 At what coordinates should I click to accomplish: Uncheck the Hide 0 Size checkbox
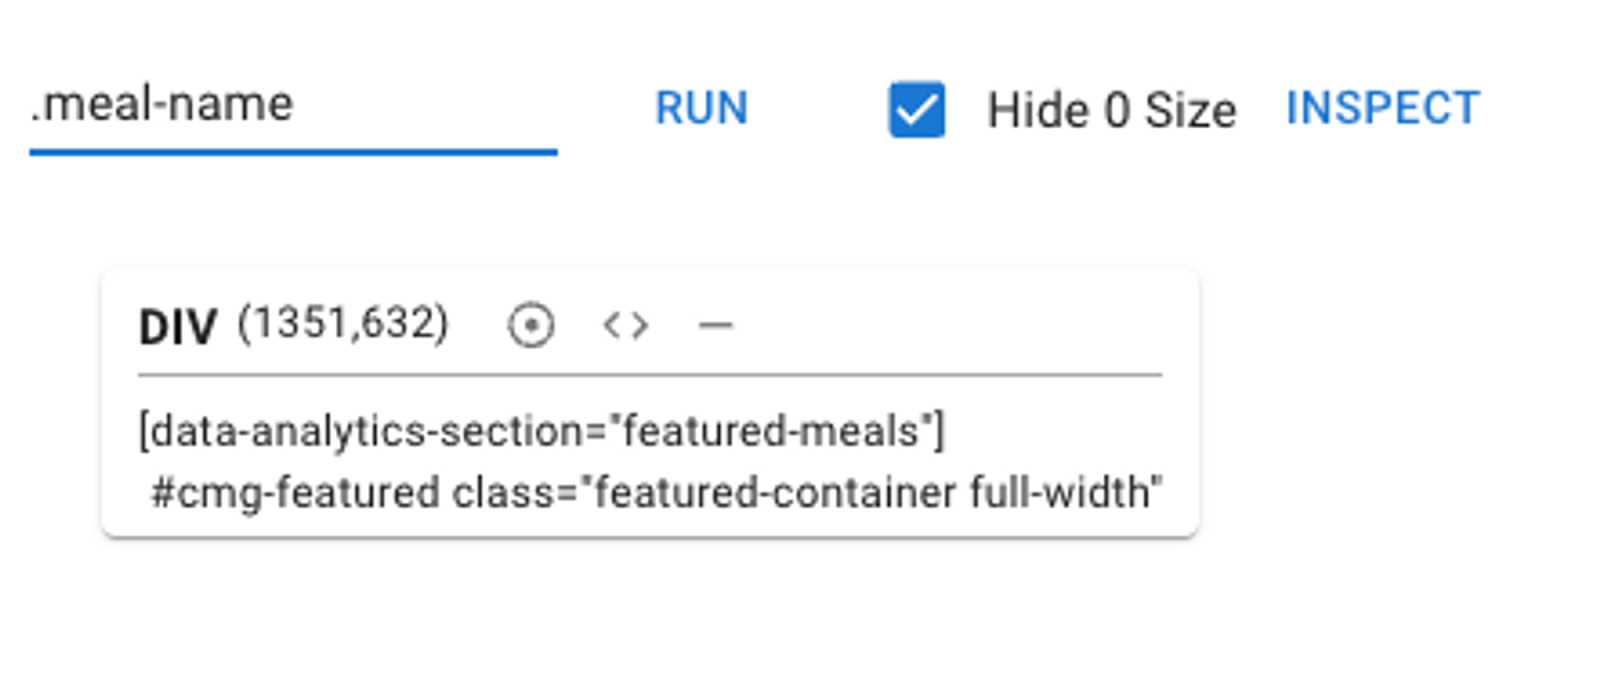(917, 109)
